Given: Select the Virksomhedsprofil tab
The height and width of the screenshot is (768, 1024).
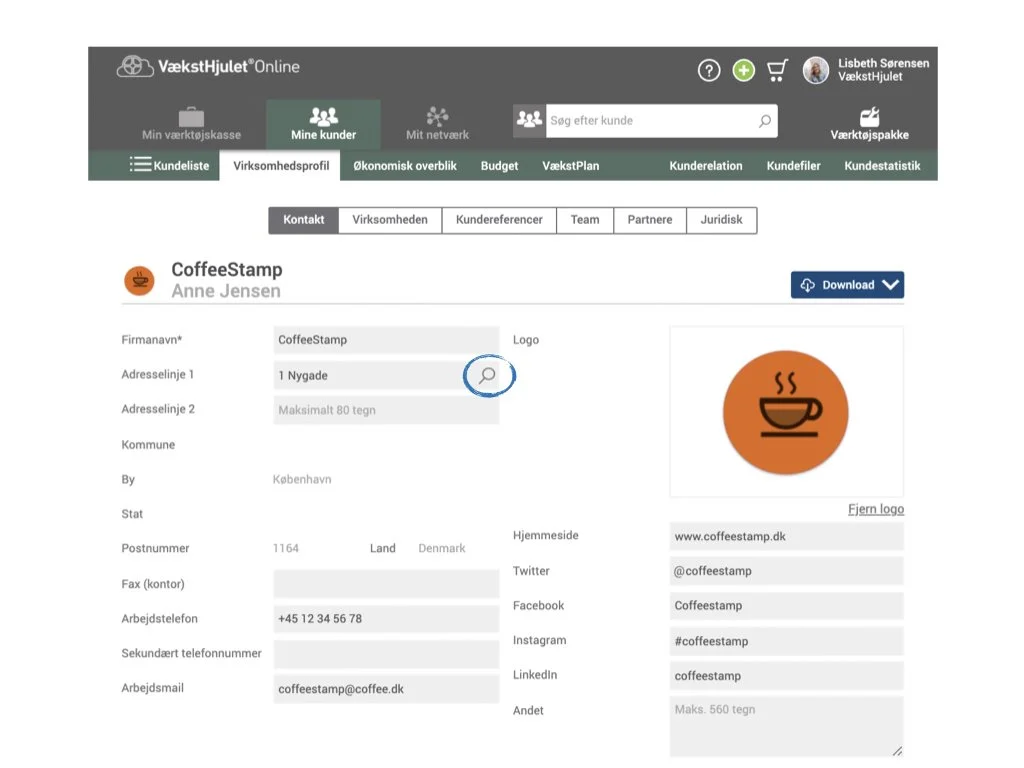Looking at the screenshot, I should tap(281, 165).
